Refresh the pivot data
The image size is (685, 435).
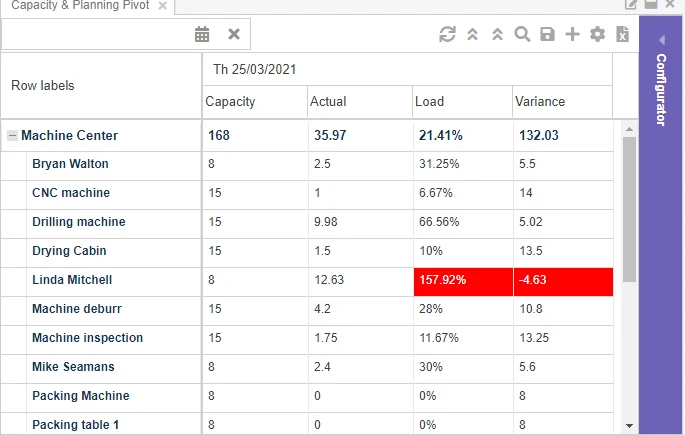click(x=447, y=34)
